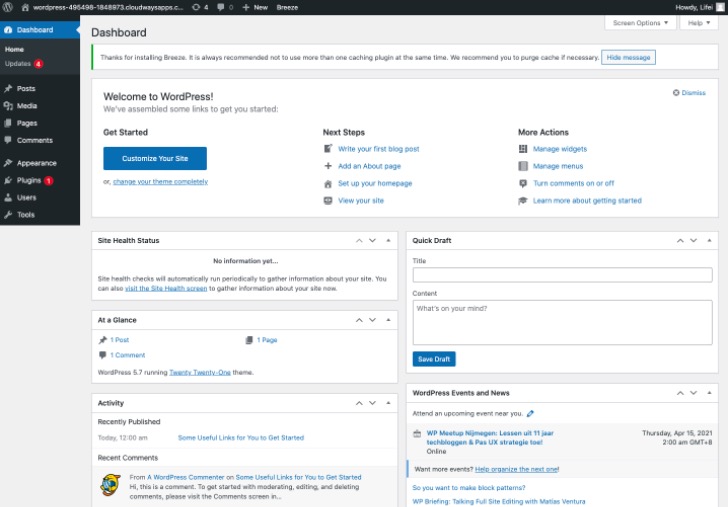Click the house icon beside Set up your homepage

[328, 184]
